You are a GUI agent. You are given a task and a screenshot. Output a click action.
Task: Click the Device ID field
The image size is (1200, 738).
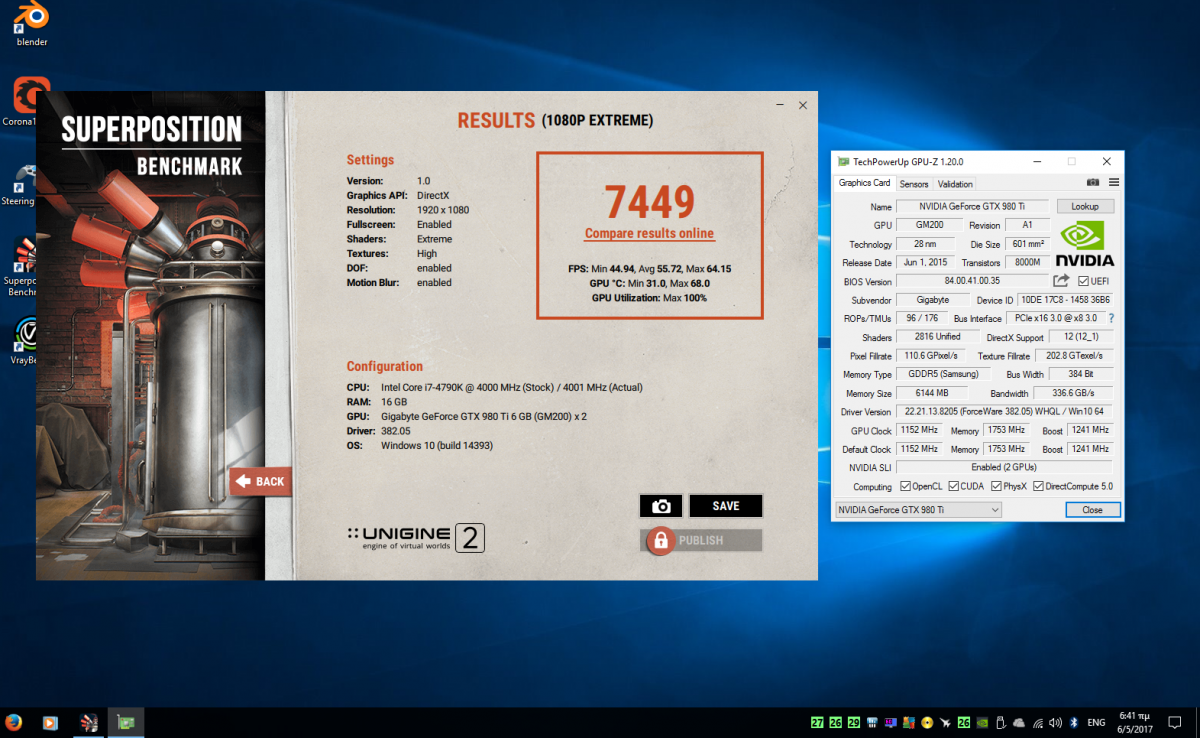coord(1065,299)
